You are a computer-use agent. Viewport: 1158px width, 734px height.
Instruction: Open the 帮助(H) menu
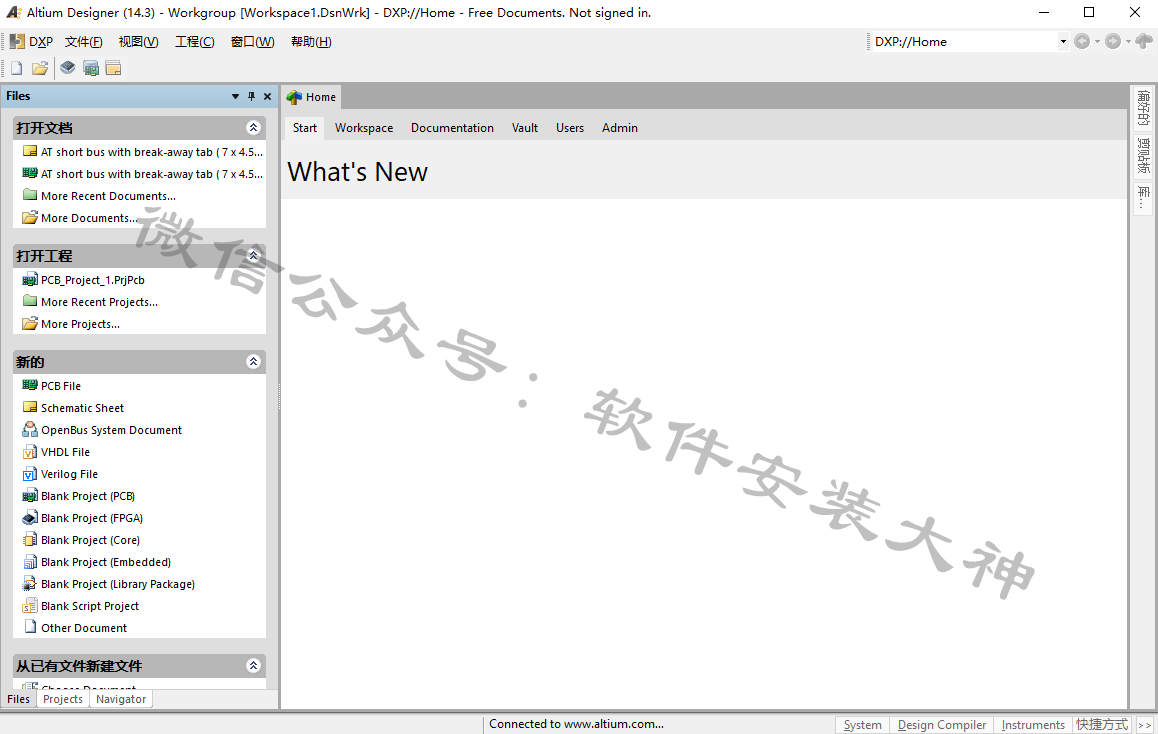(311, 42)
